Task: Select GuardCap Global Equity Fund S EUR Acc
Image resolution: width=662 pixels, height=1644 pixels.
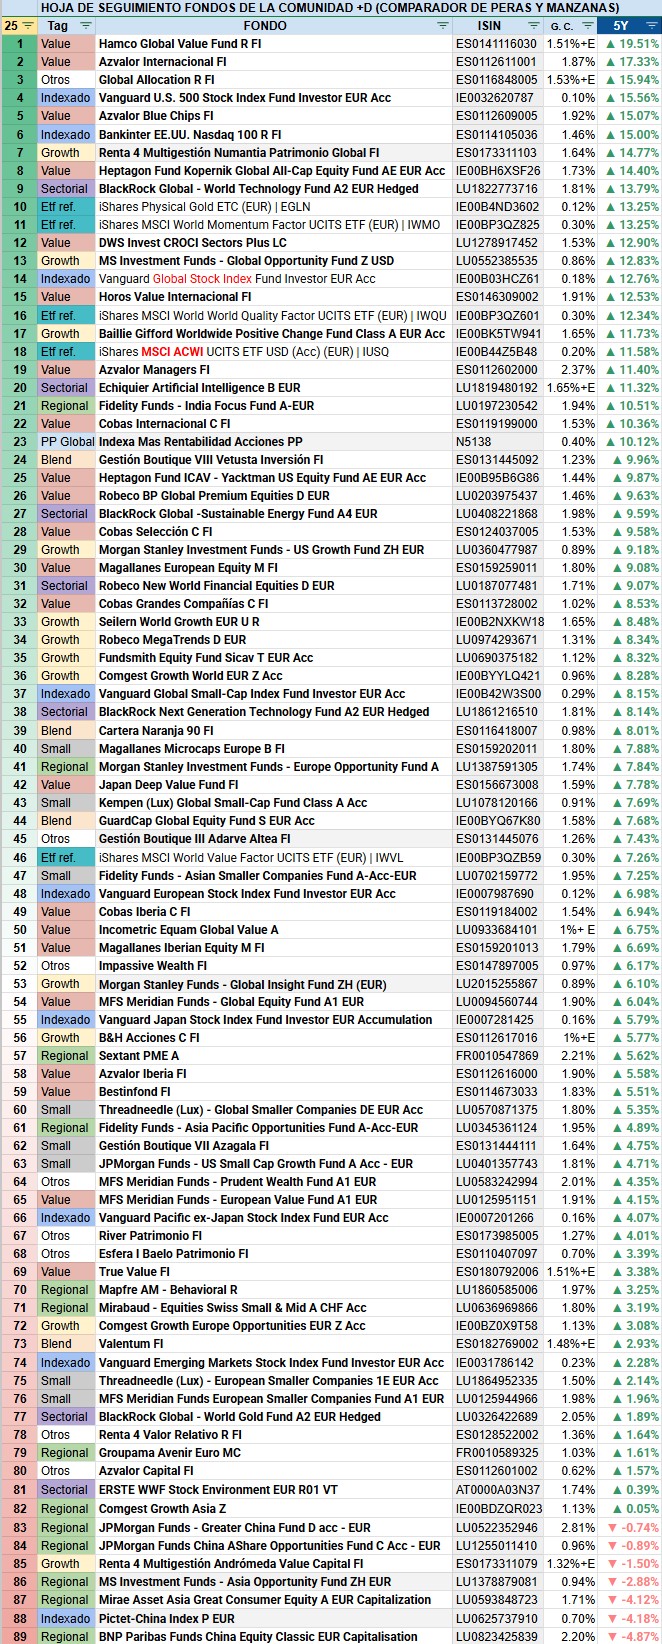Action: pos(274,821)
